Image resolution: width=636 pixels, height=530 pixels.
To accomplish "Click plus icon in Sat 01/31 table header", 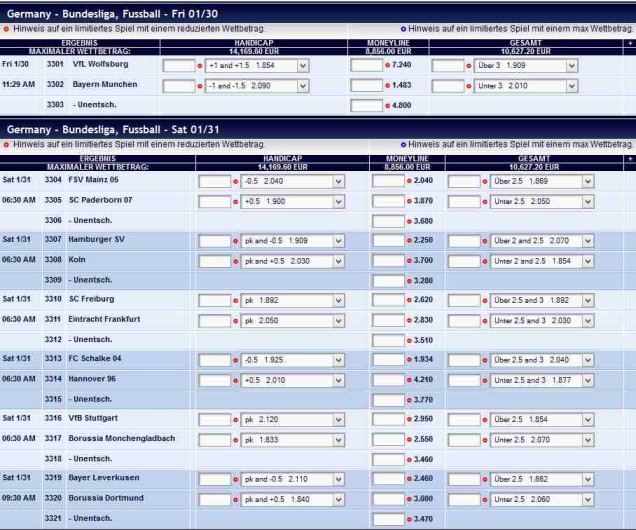I will point(630,159).
